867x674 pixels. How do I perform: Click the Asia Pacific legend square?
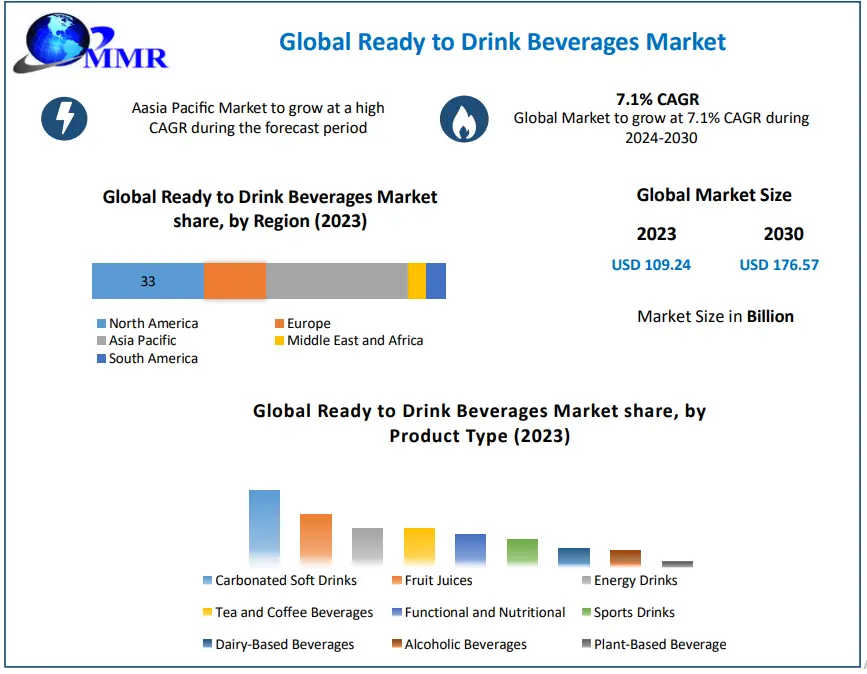pos(101,341)
